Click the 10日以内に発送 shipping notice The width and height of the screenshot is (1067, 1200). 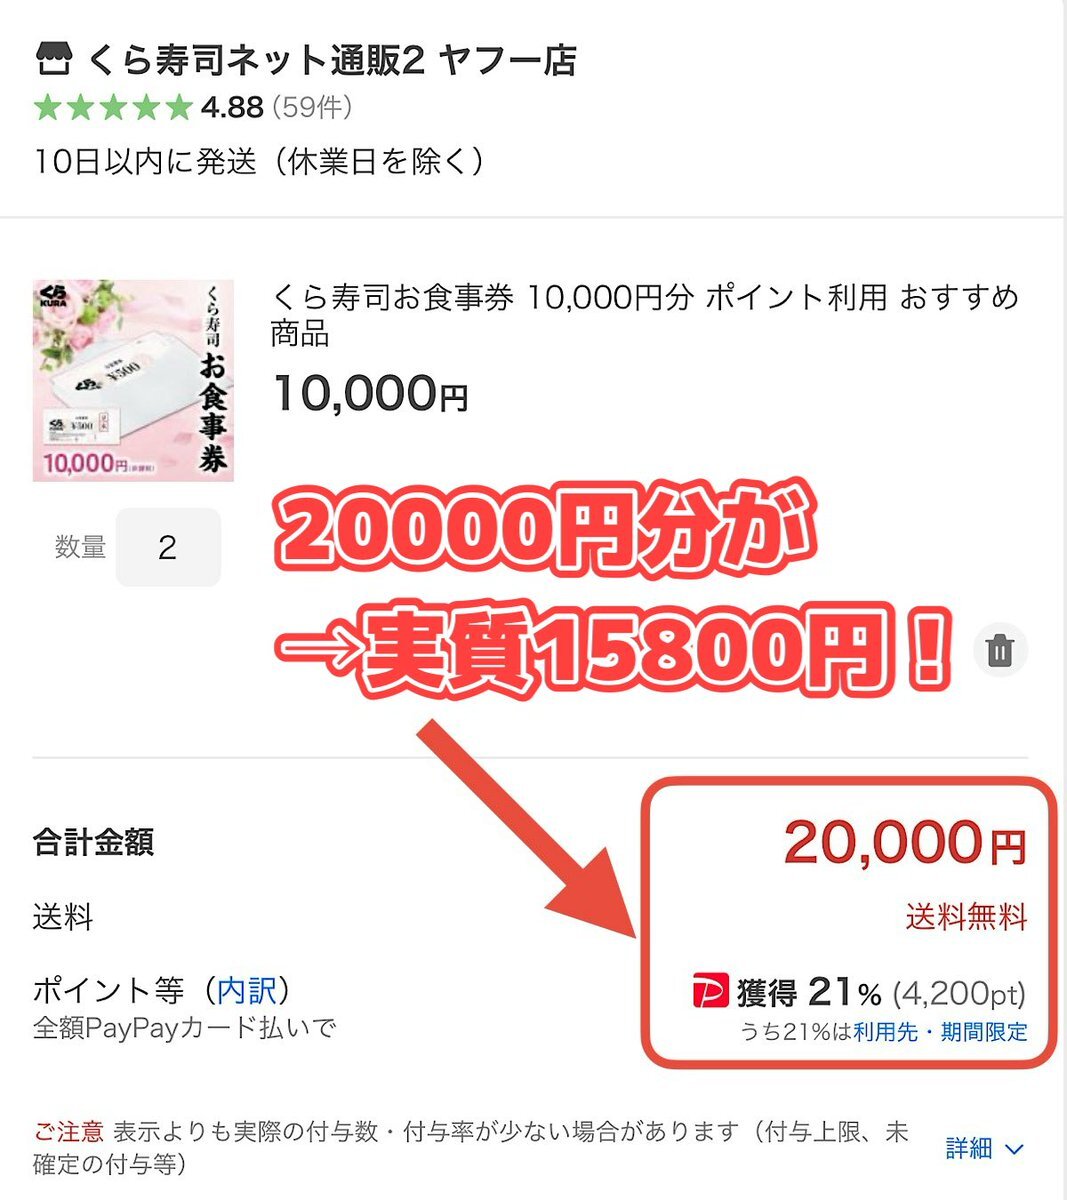click(x=259, y=161)
